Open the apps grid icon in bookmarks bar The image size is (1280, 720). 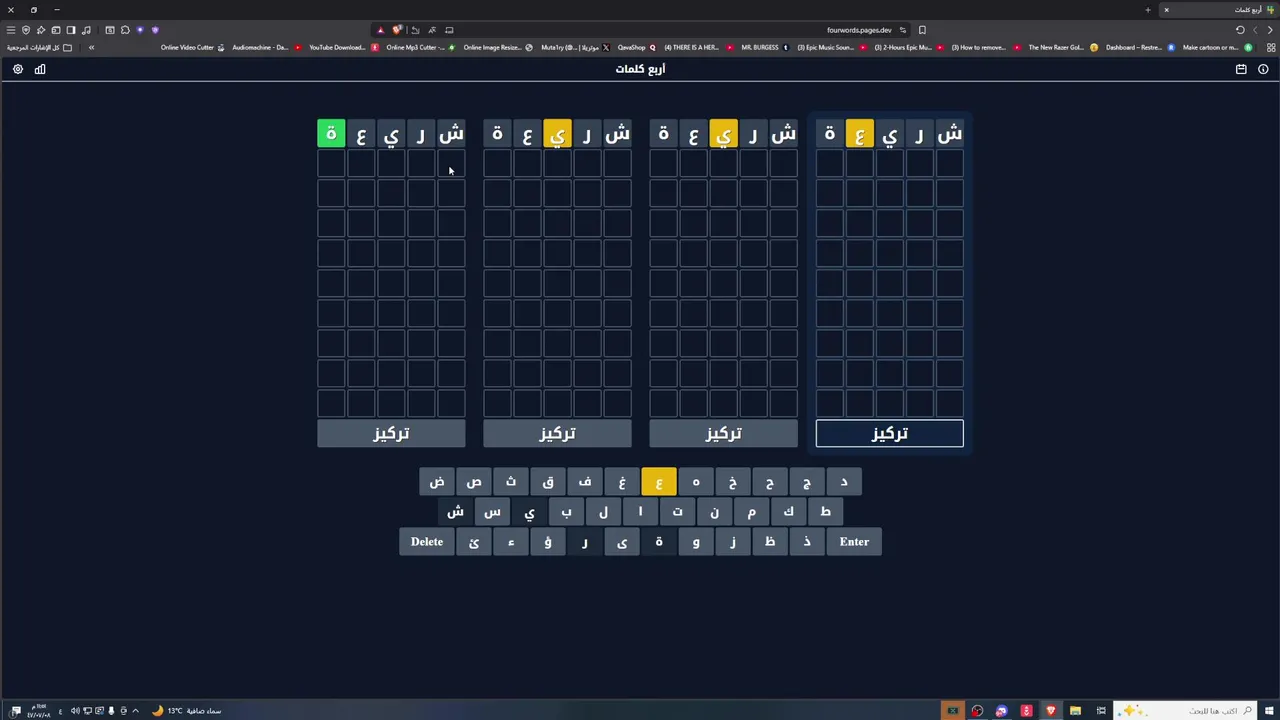point(1271,47)
